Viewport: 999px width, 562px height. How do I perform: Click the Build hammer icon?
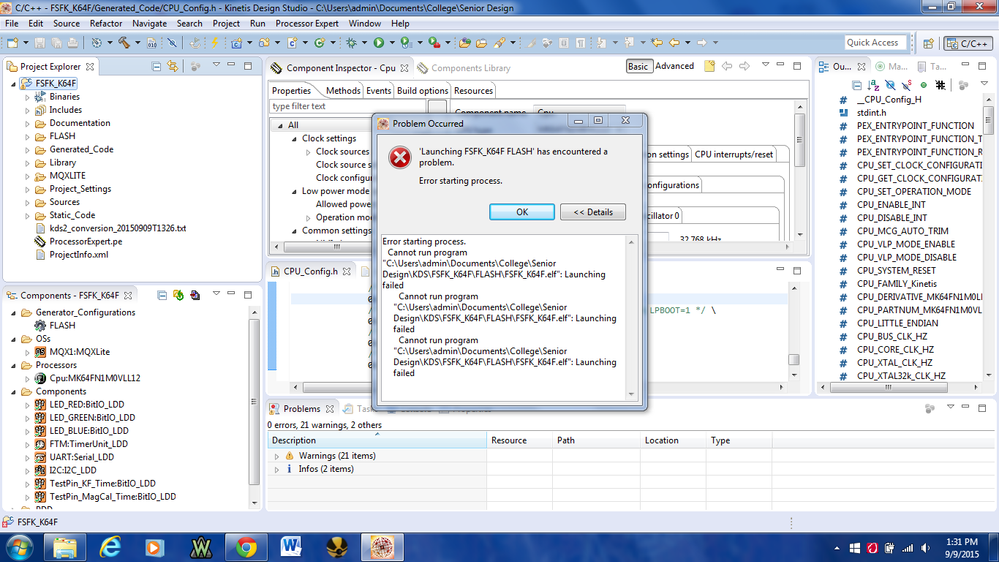tap(124, 43)
